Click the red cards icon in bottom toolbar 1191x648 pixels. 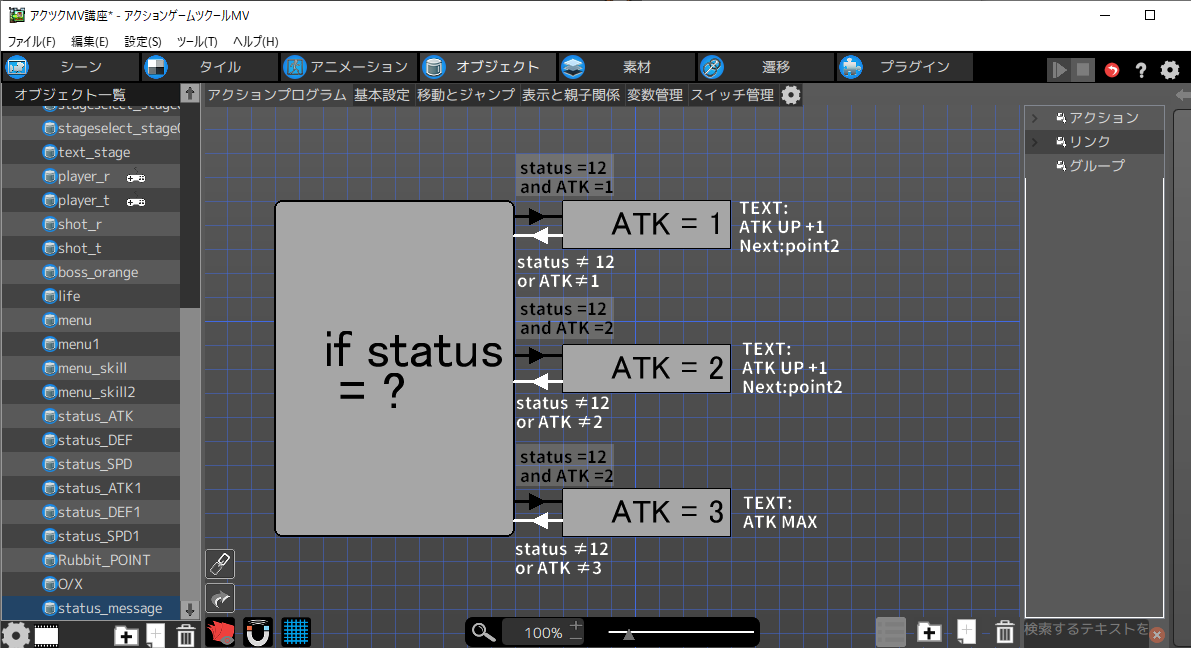(220, 632)
